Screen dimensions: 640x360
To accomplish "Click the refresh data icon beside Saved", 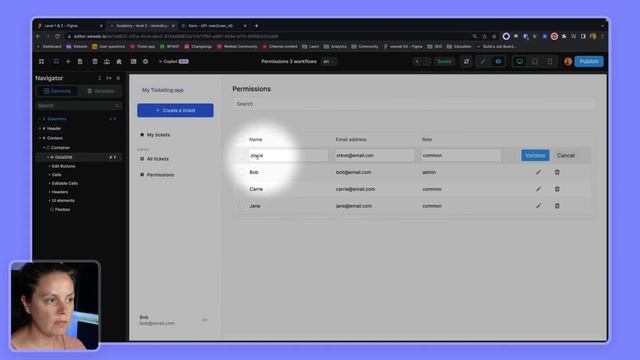I will 467,61.
